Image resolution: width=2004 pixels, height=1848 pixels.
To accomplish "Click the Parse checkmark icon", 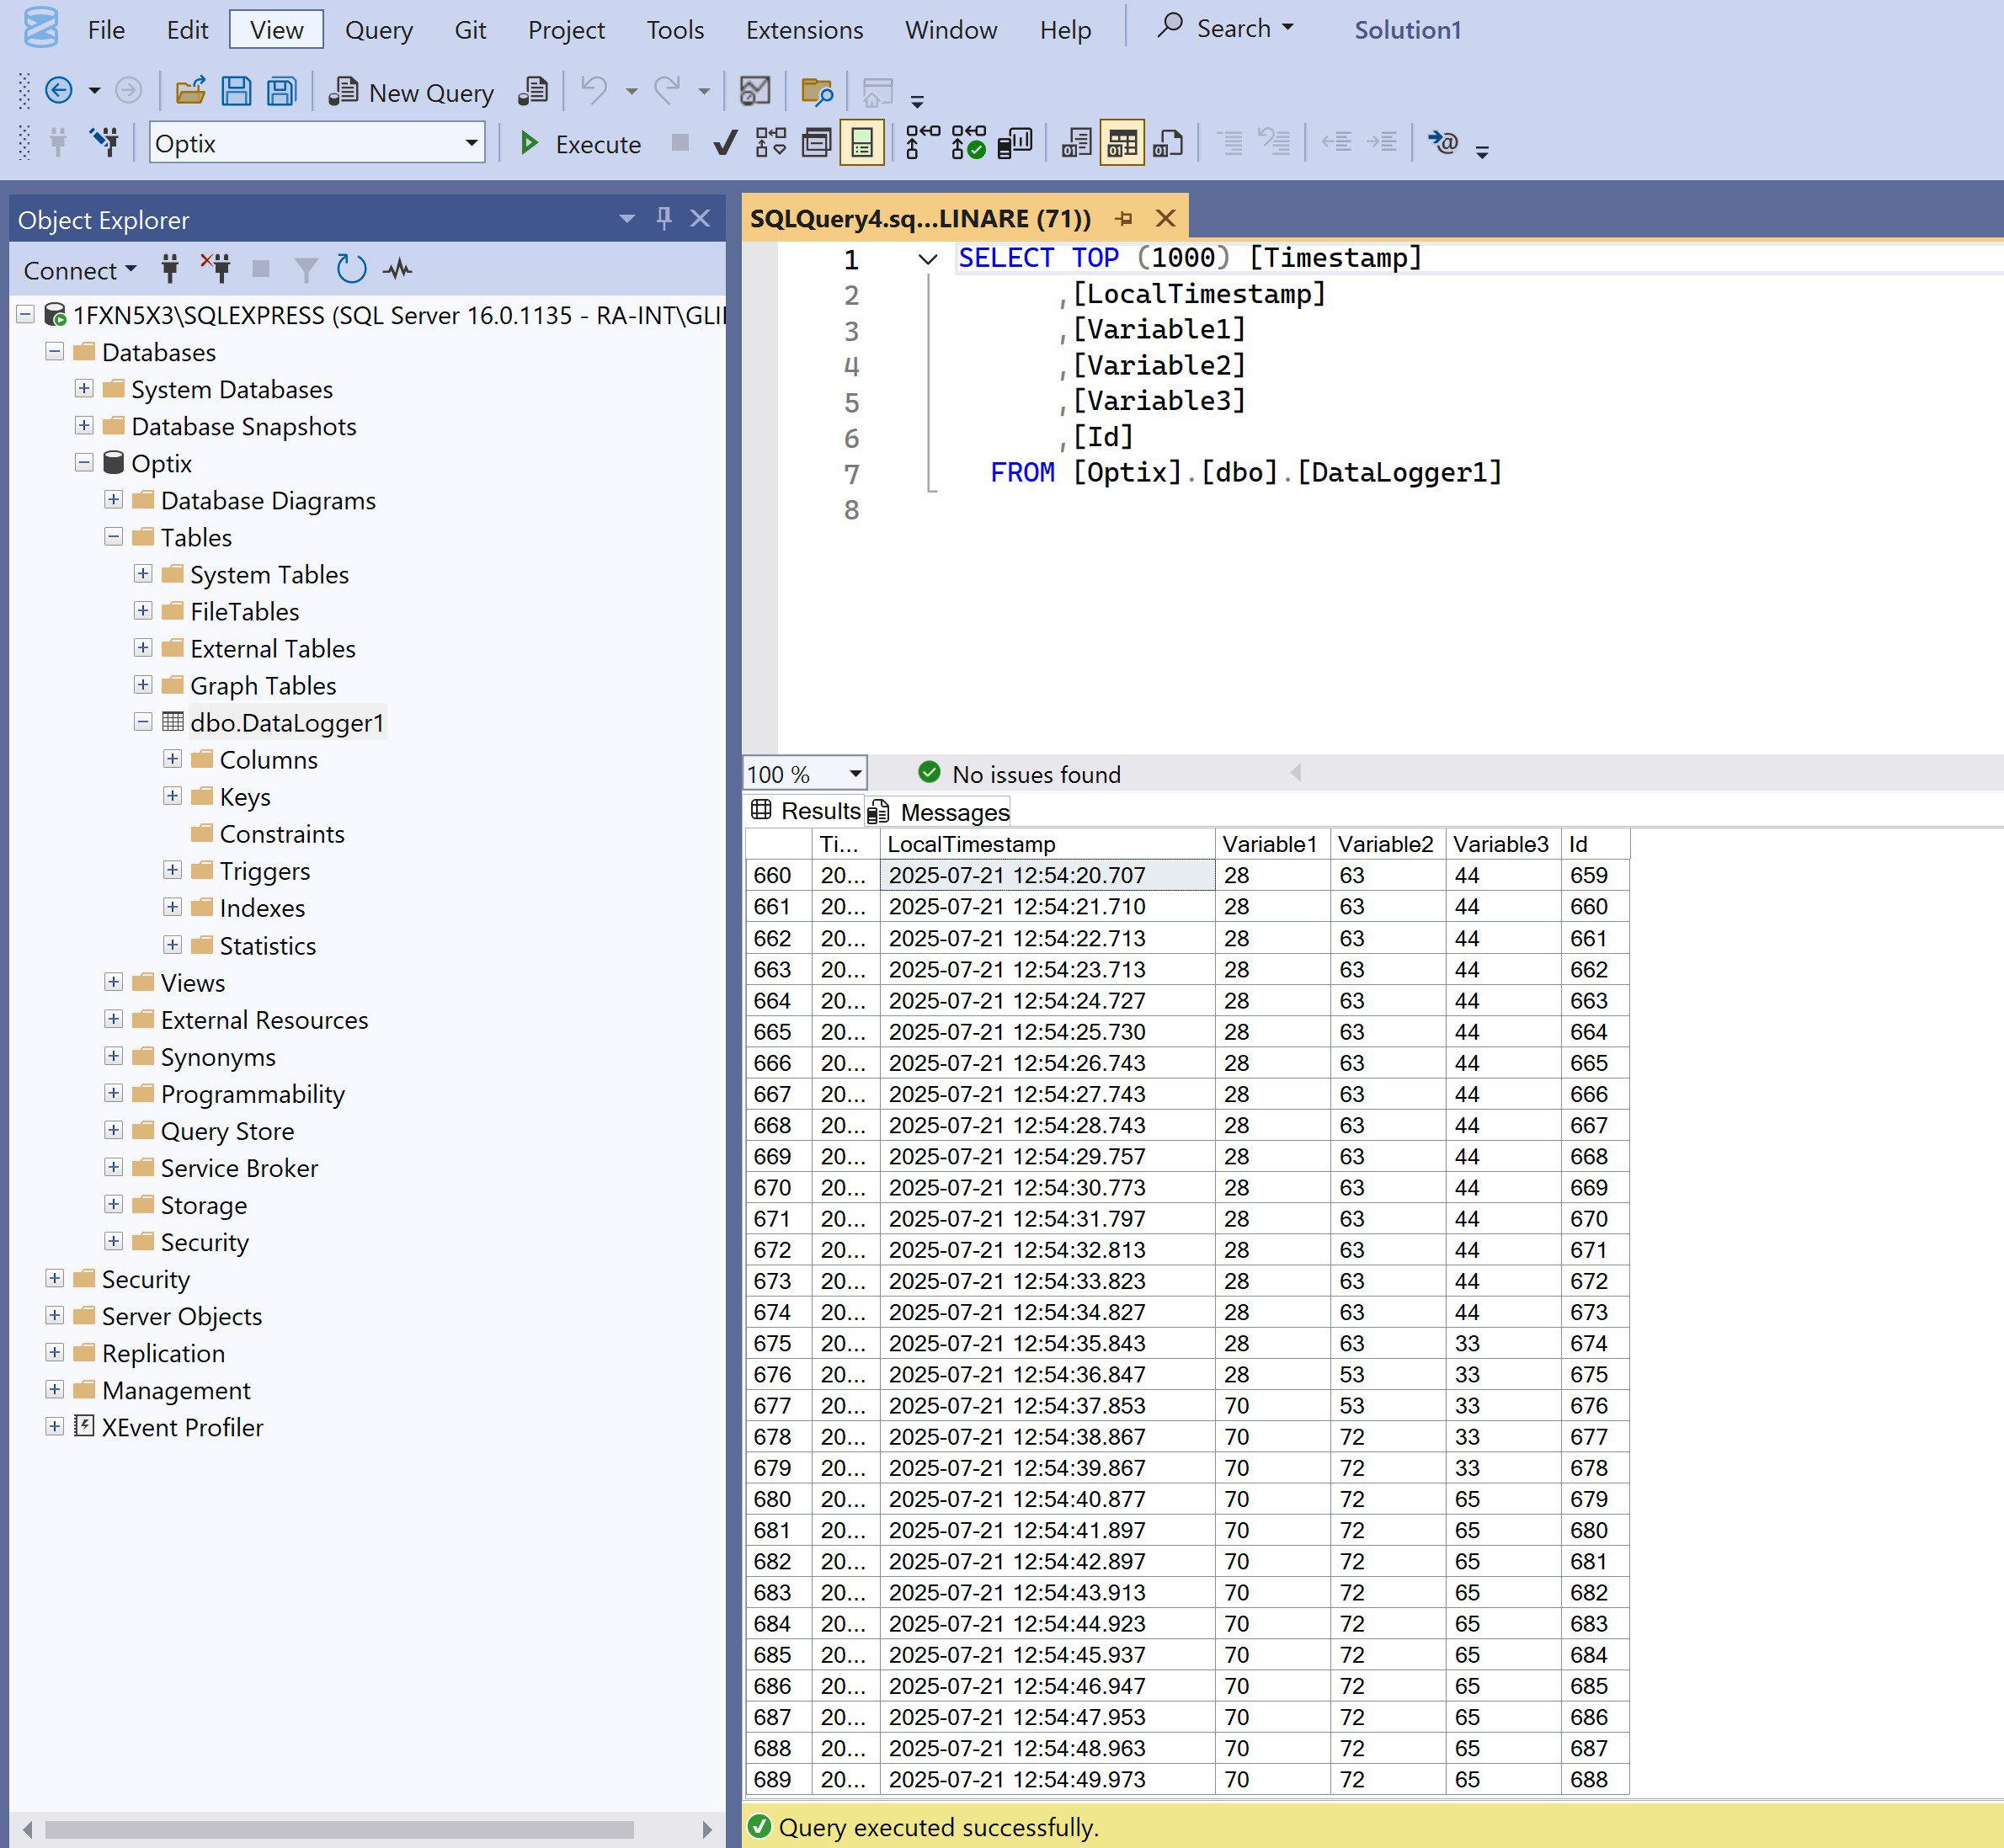I will (x=725, y=143).
